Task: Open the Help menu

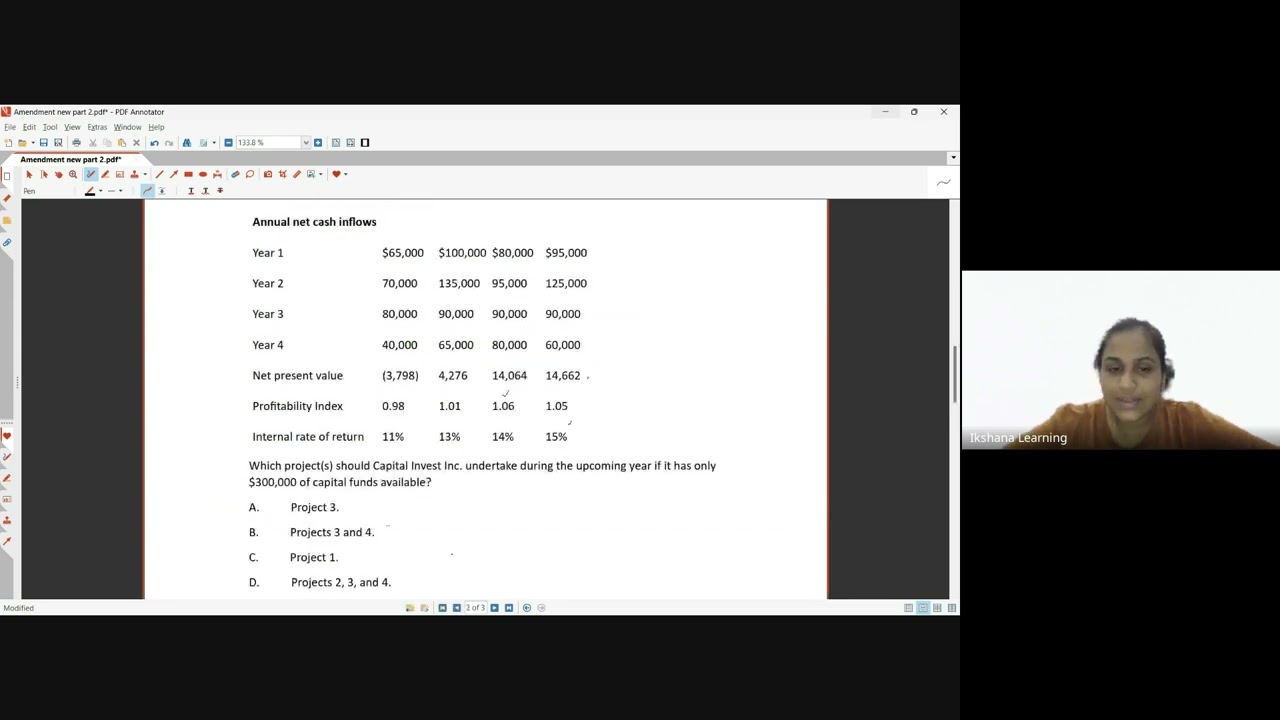Action: click(x=156, y=127)
